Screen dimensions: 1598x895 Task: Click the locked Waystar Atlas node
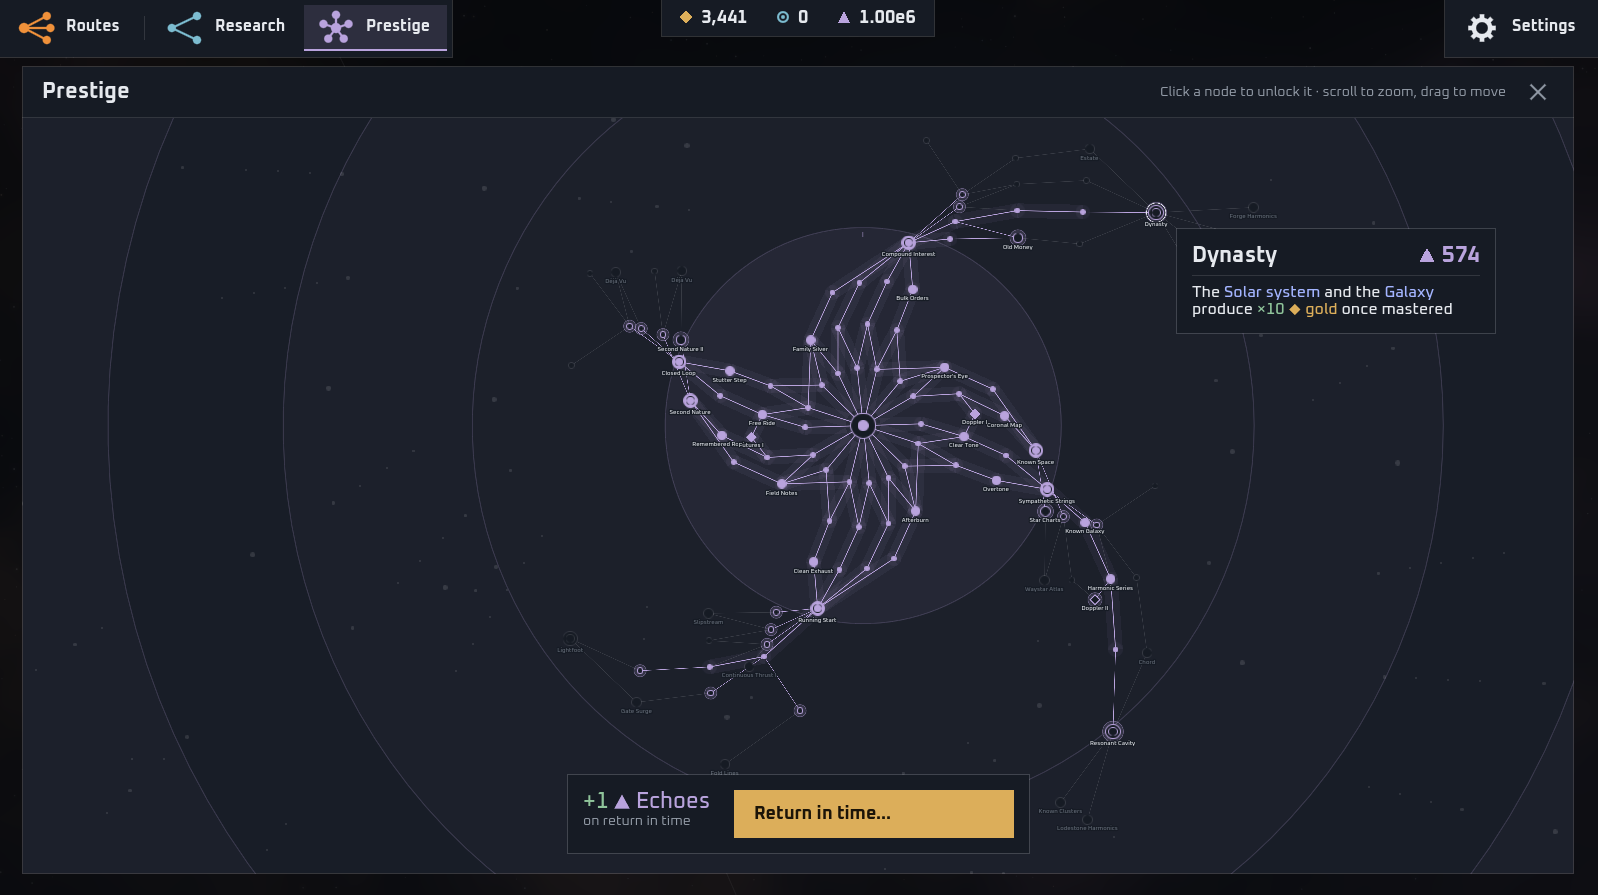(1044, 580)
